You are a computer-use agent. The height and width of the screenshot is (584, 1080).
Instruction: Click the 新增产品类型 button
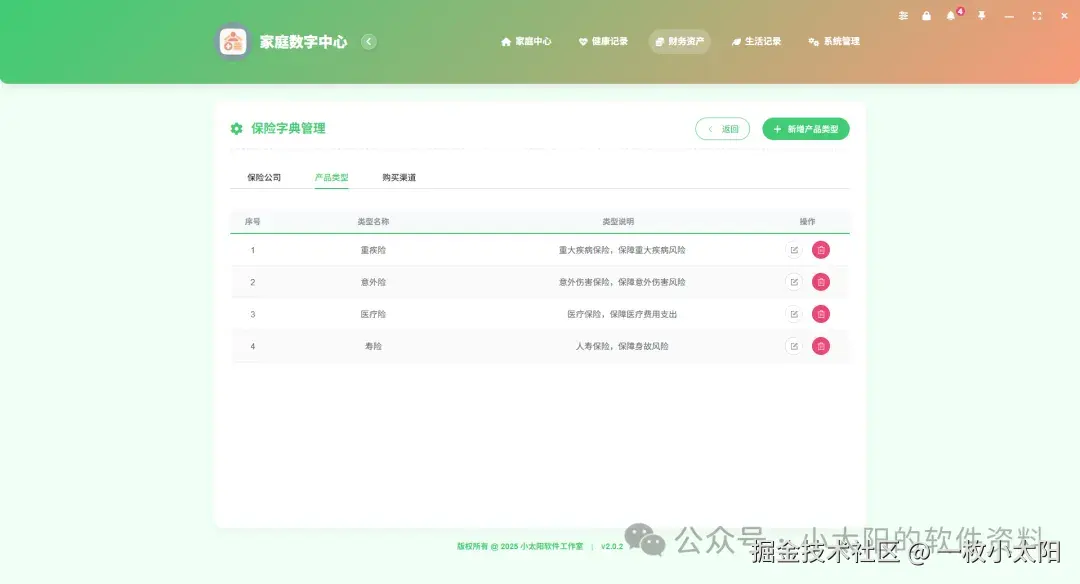pyautogui.click(x=806, y=128)
